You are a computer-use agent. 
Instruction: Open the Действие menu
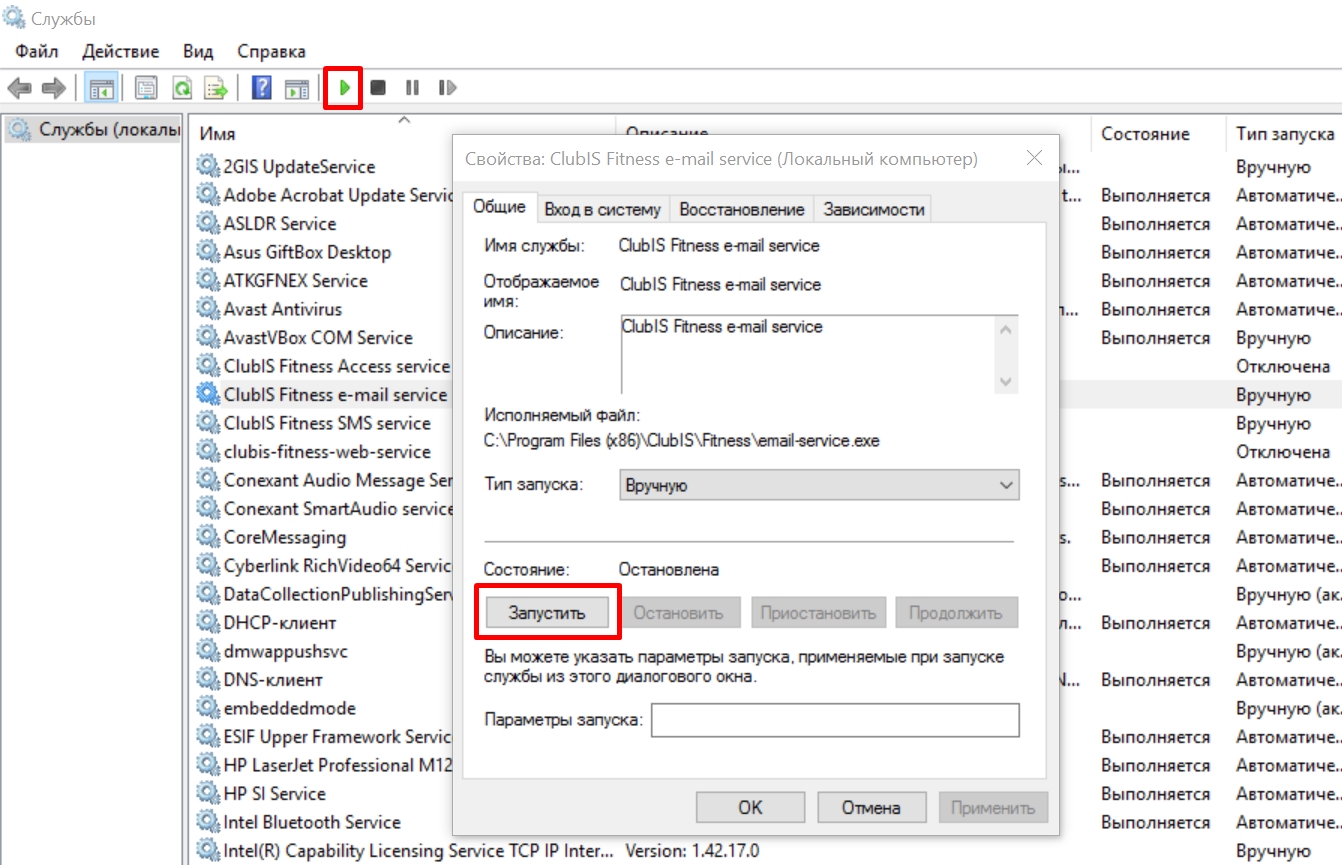(x=120, y=51)
